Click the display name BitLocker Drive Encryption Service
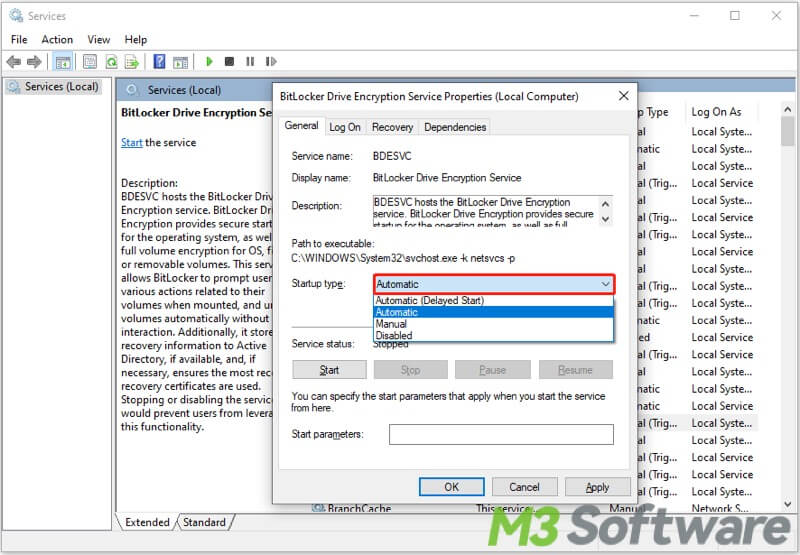Viewport: 800px width, 555px height. pos(447,178)
